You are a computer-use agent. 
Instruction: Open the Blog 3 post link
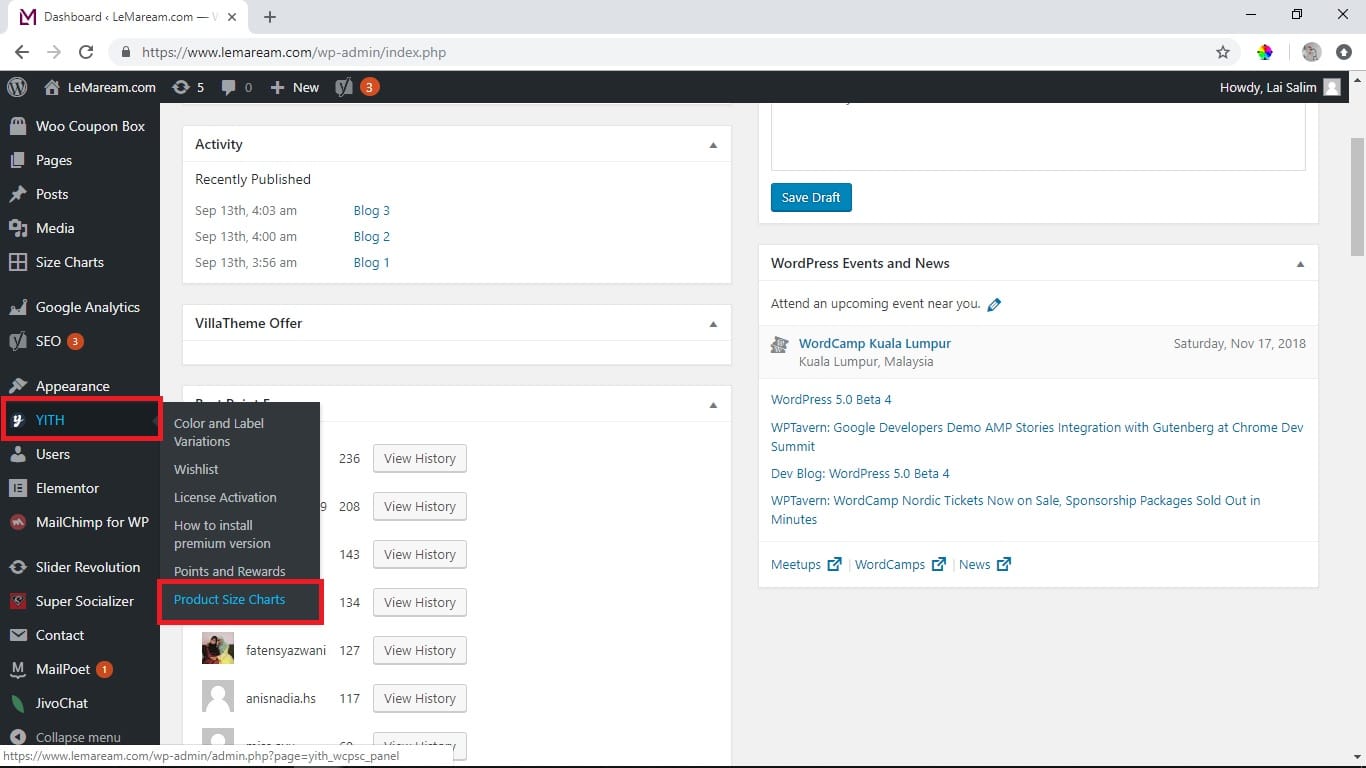coord(372,210)
